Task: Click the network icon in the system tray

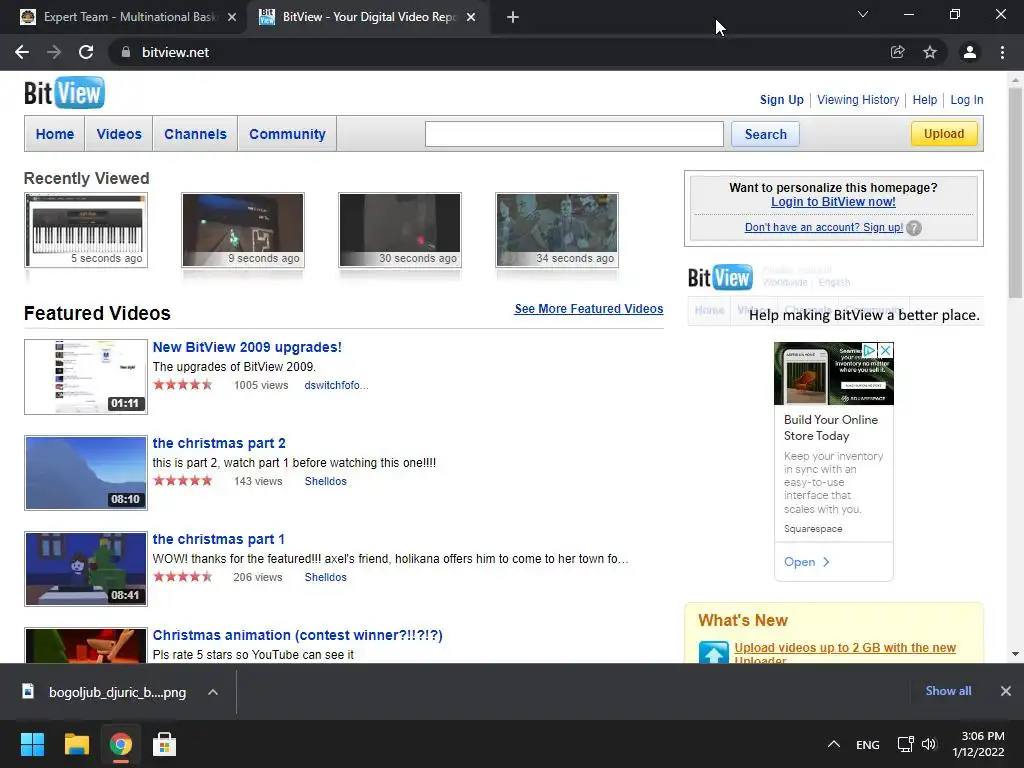Action: click(905, 744)
